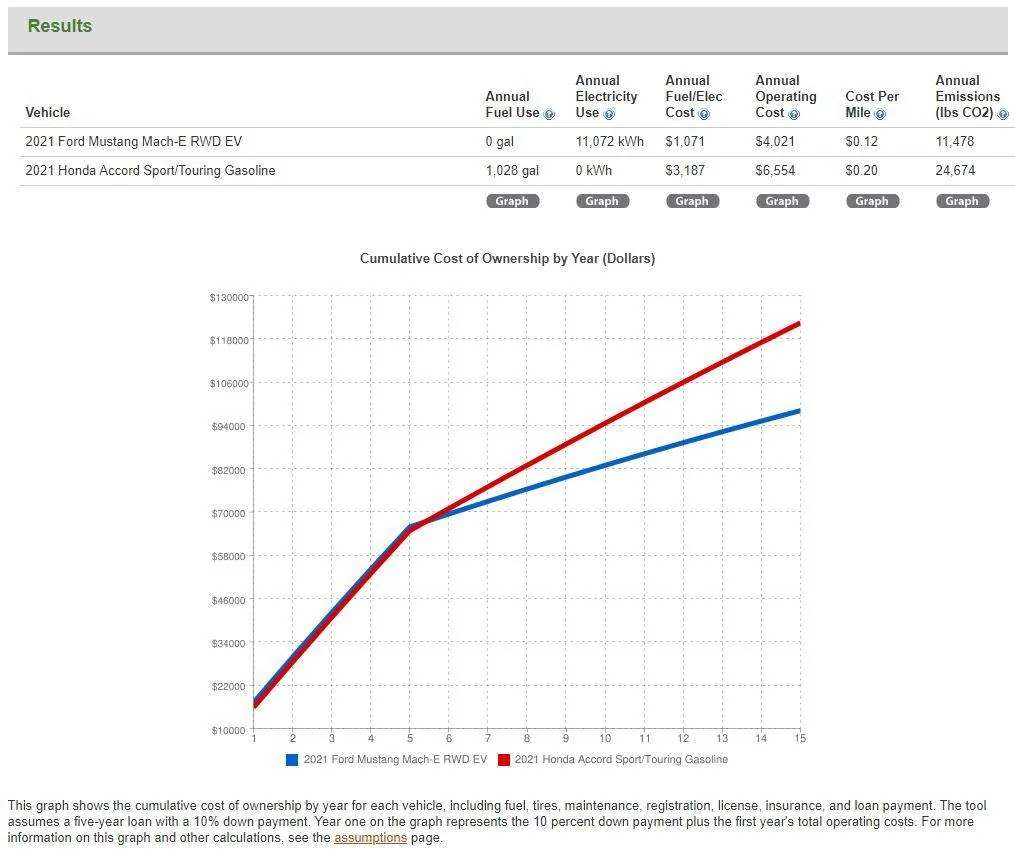Select legend label 2021 Honda Accord Sport/Touring Gasoline
Image resolution: width=1015 pixels, height=849 pixels.
point(621,760)
